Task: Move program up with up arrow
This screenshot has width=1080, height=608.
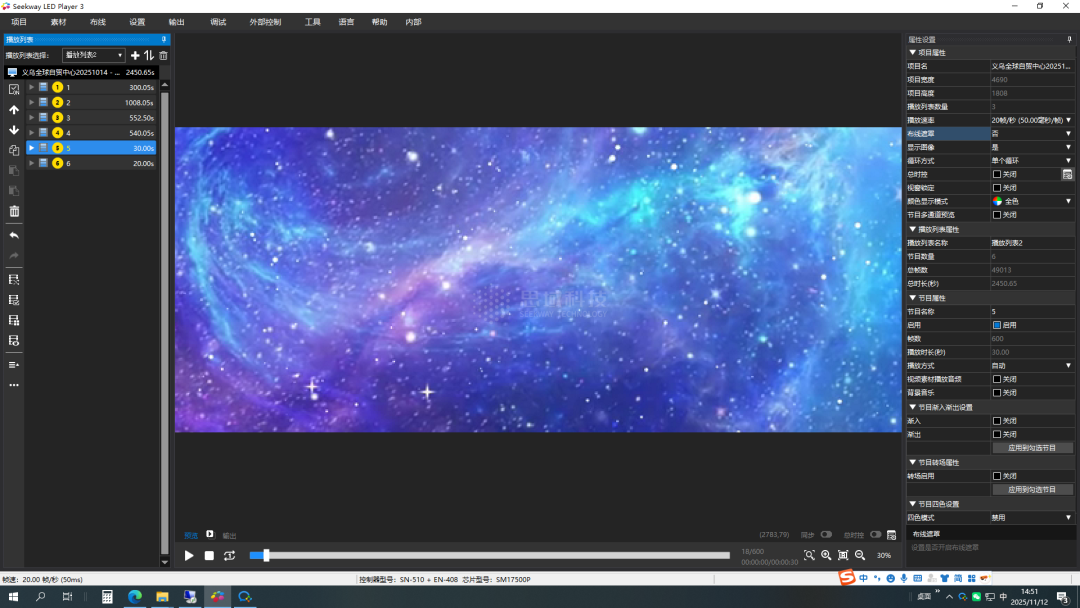Action: (14, 110)
